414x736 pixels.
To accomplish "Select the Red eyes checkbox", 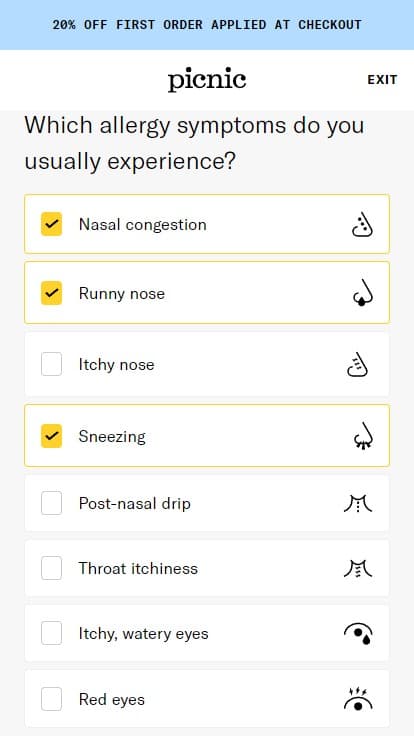I will coord(51,699).
